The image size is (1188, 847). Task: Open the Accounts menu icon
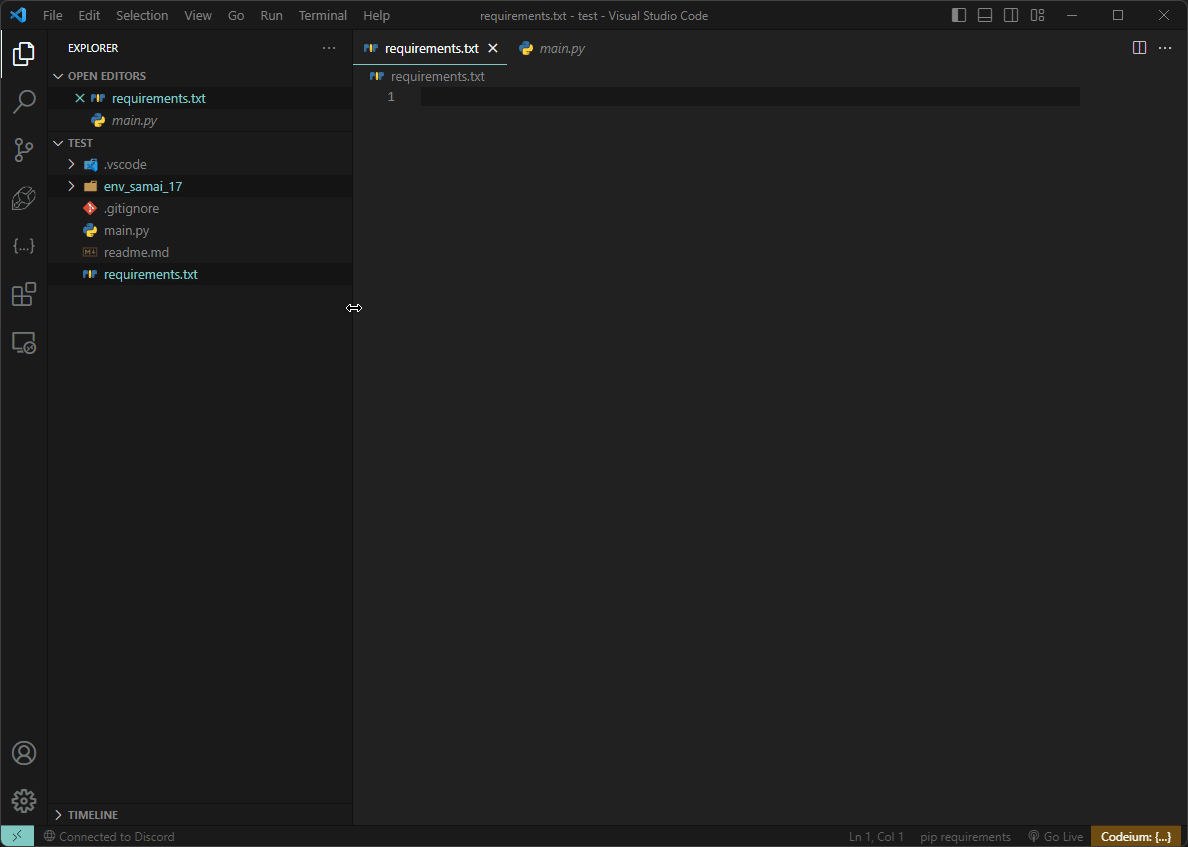point(24,753)
